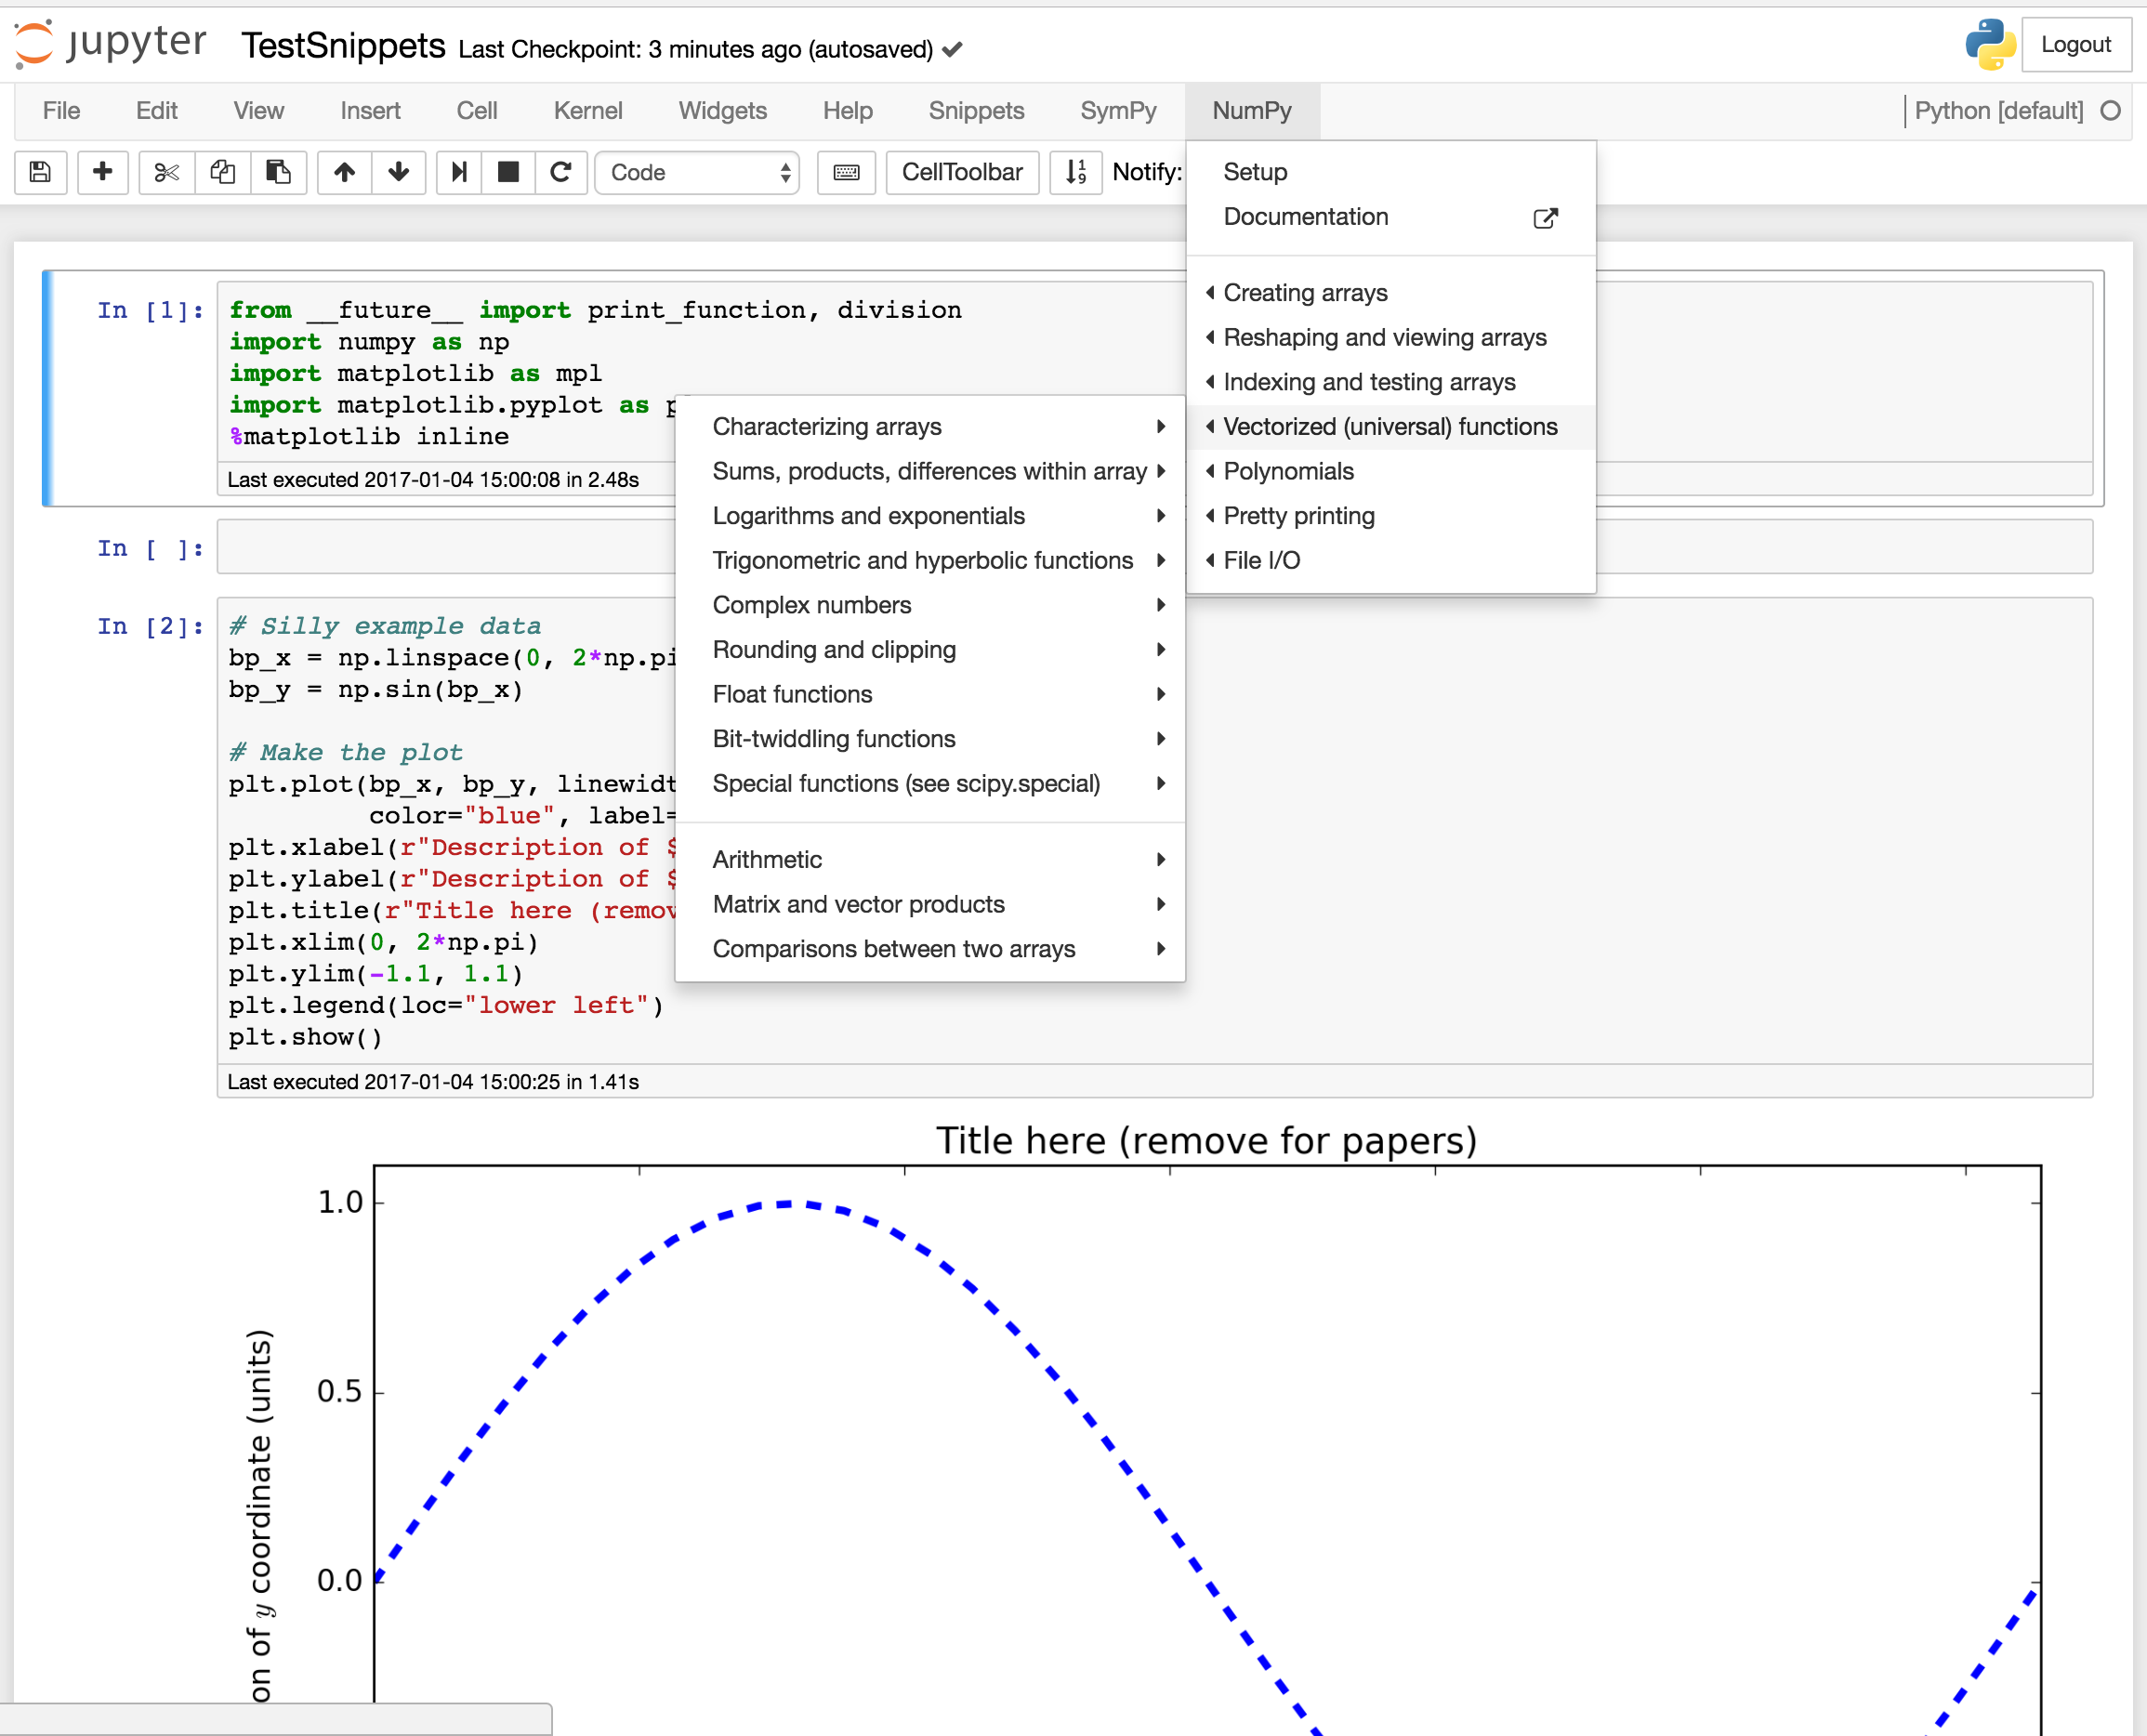Click the Logout button

(x=2075, y=45)
